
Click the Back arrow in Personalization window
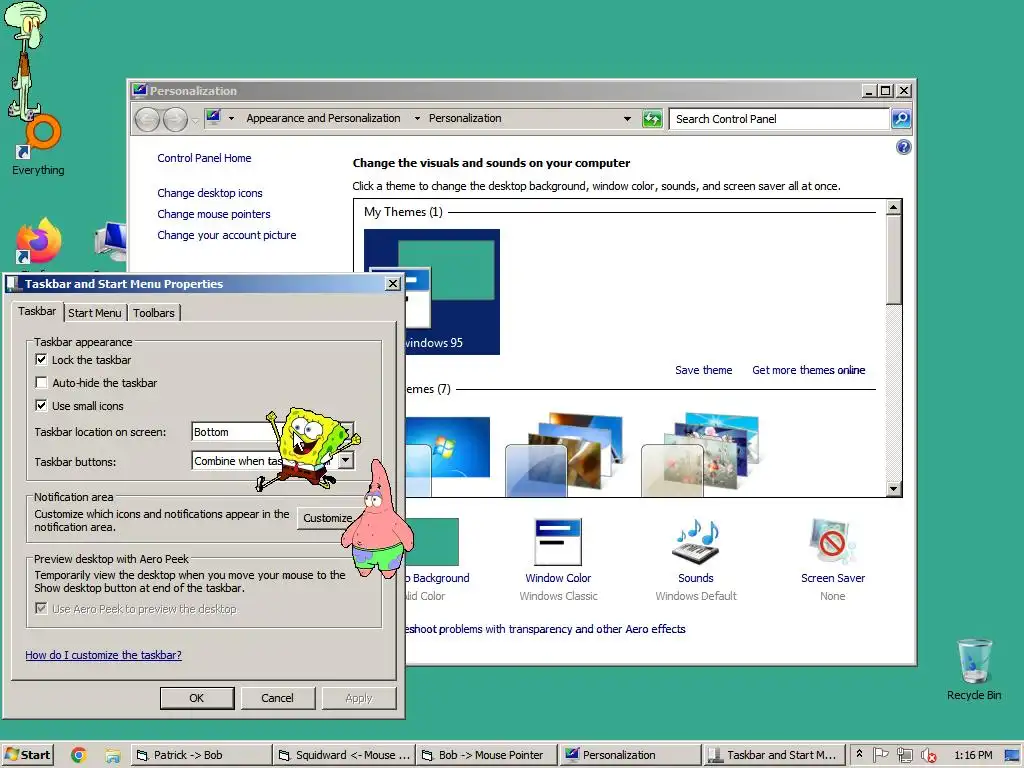click(148, 120)
